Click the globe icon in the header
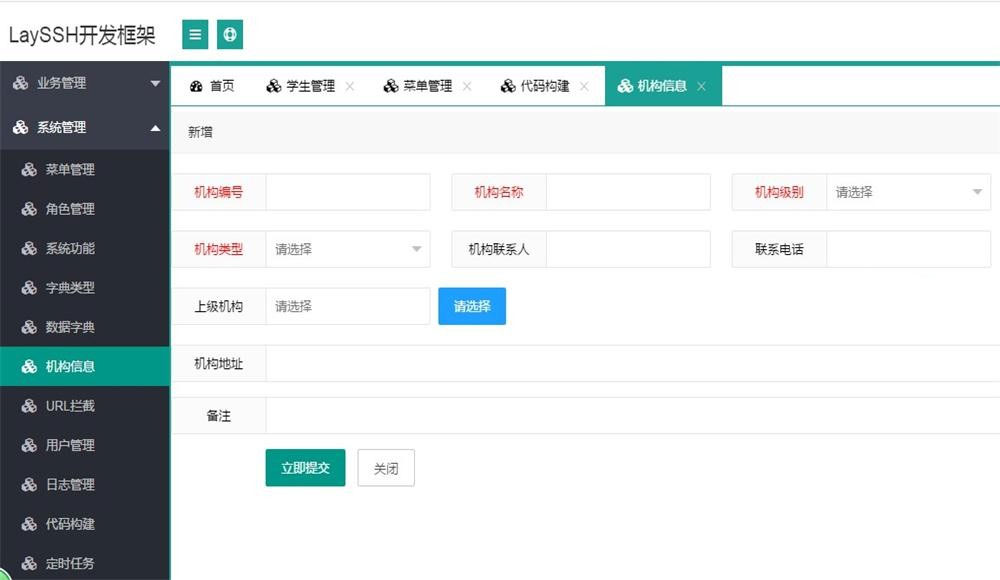This screenshot has height=580, width=1000. pyautogui.click(x=230, y=34)
